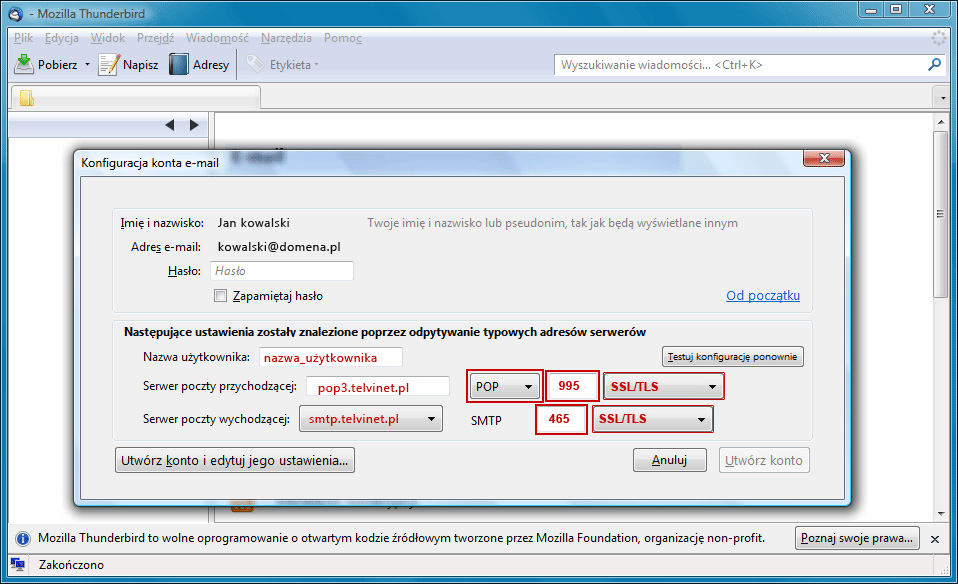
Task: Click the Etykieta tag icon
Action: pyautogui.click(x=255, y=64)
